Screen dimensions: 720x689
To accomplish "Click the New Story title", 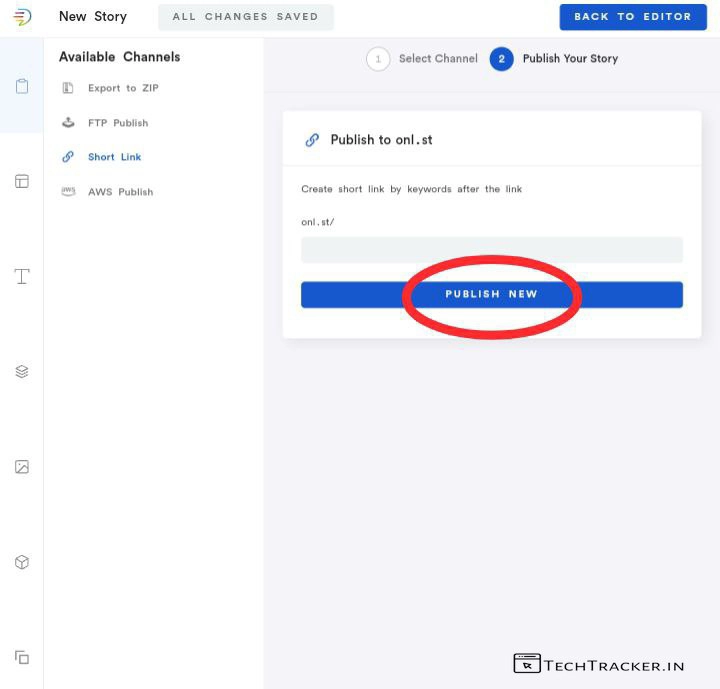I will [x=93, y=17].
